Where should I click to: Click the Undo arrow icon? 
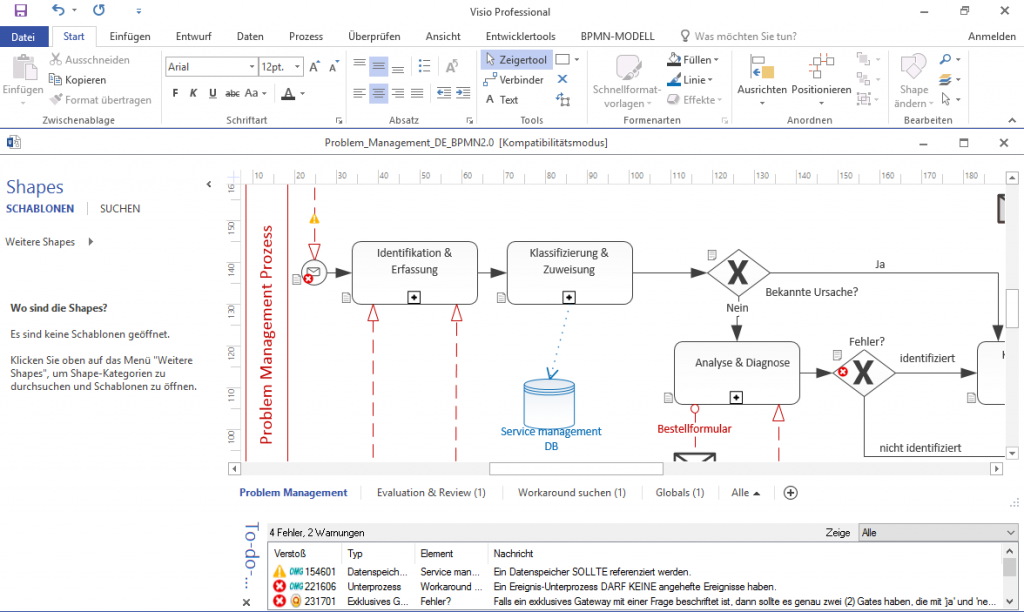tap(58, 10)
